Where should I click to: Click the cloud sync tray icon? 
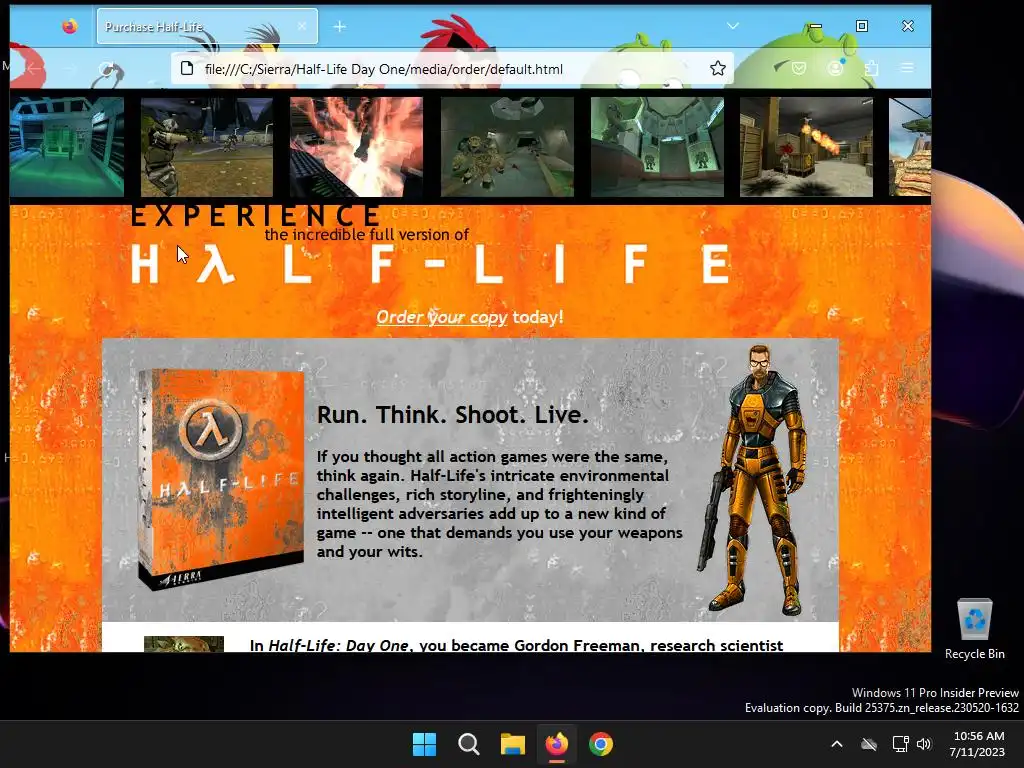[x=869, y=744]
